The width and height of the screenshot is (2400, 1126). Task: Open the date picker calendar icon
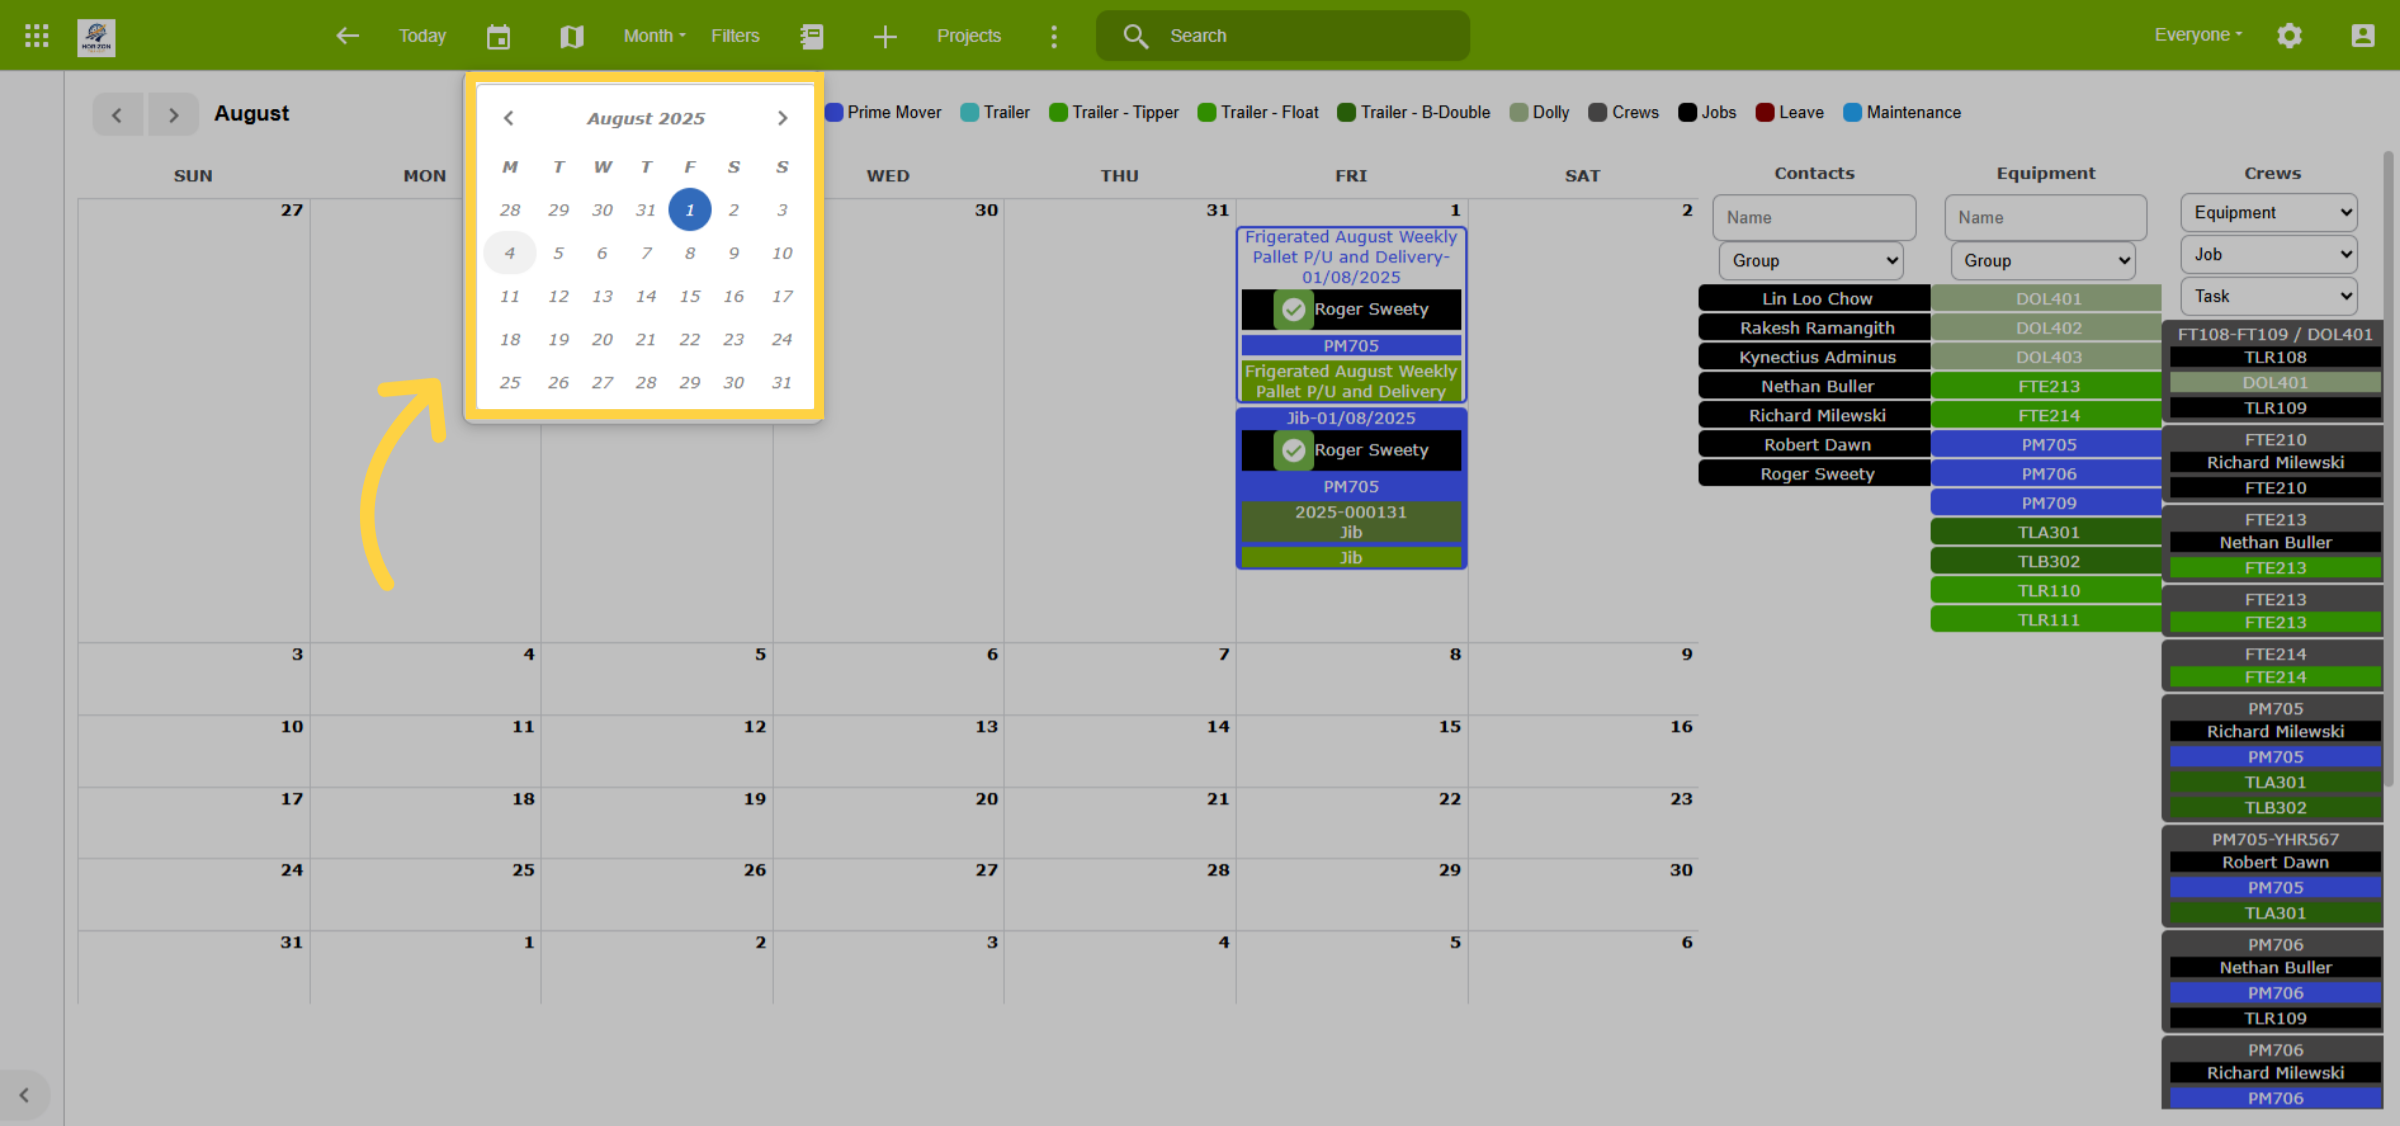[498, 36]
